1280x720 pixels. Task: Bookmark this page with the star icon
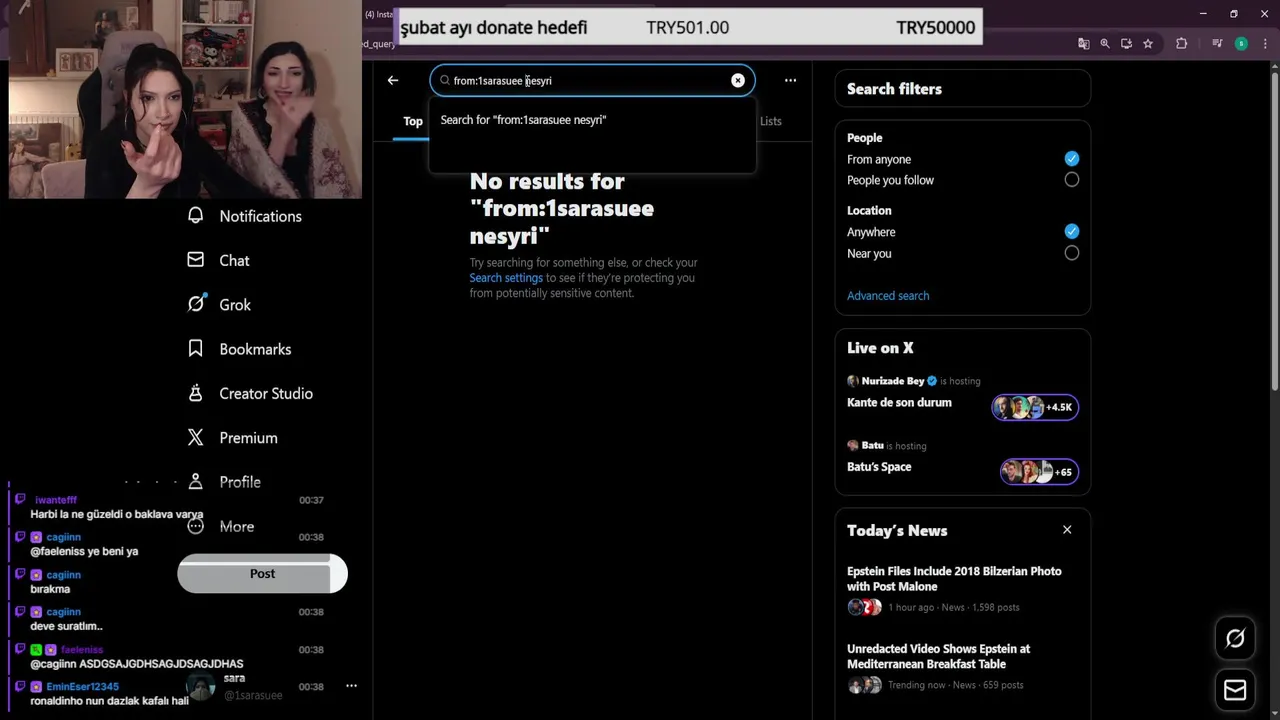[1148, 44]
